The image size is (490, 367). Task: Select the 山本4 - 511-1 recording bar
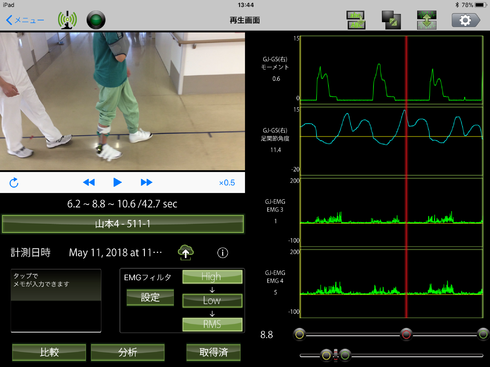[x=123, y=224]
